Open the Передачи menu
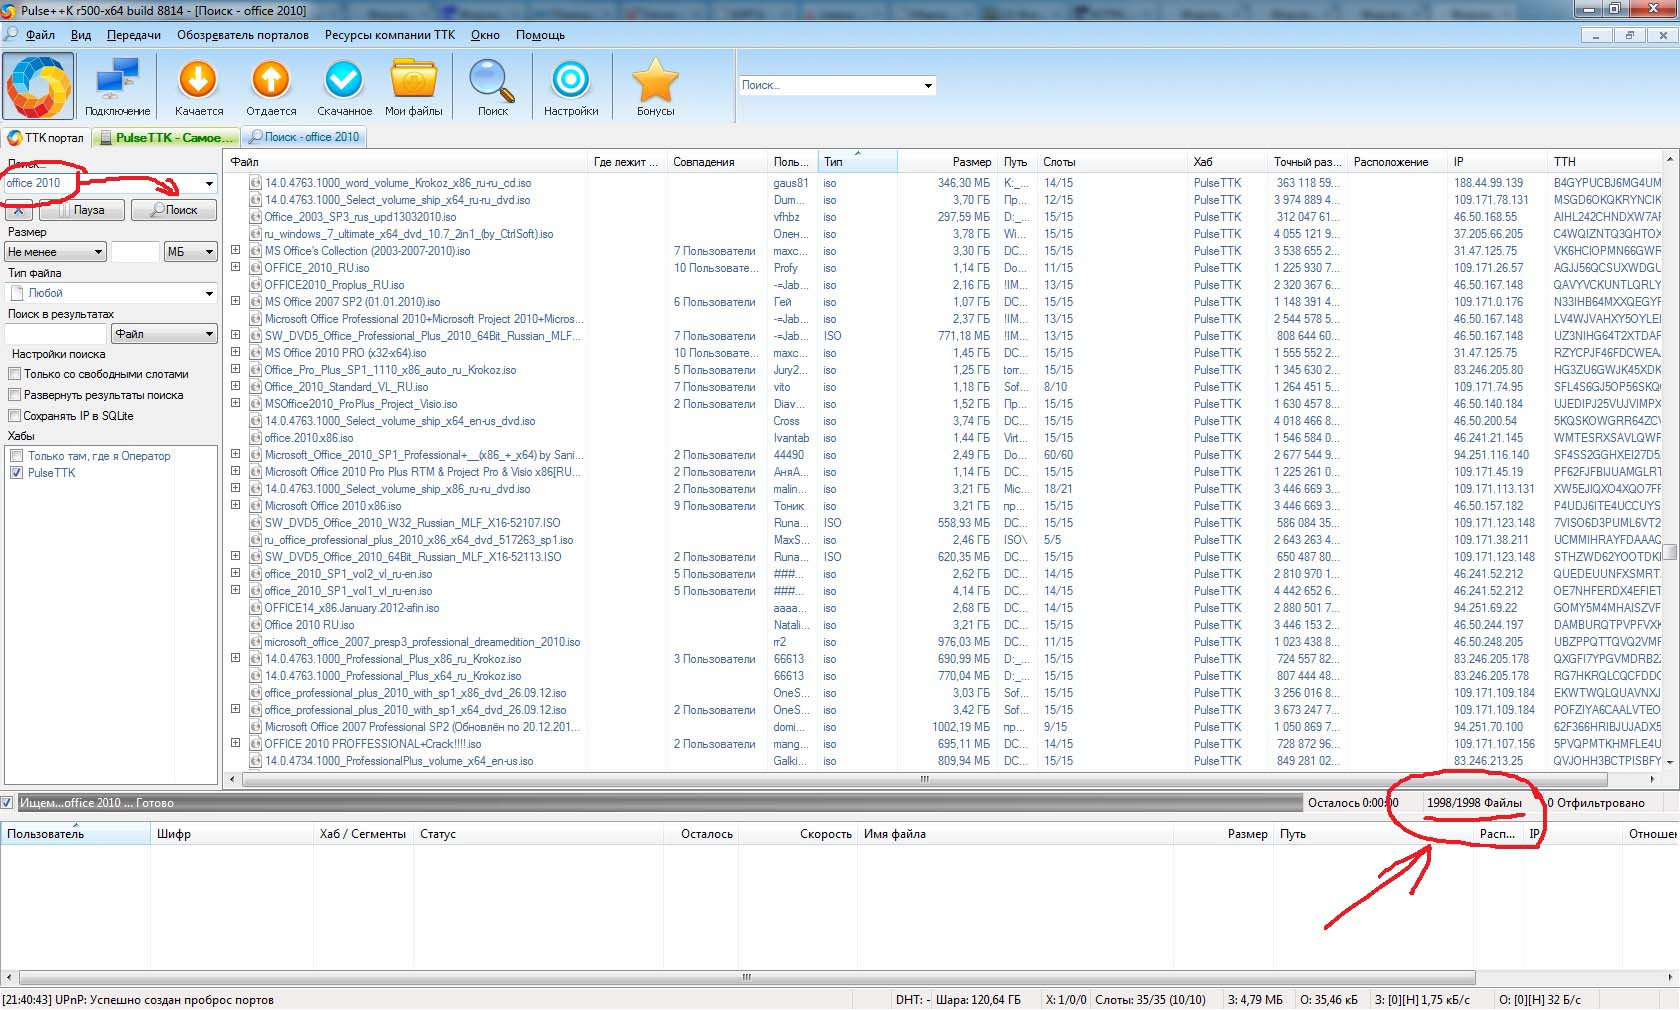Viewport: 1680px width, 1010px height. point(133,35)
